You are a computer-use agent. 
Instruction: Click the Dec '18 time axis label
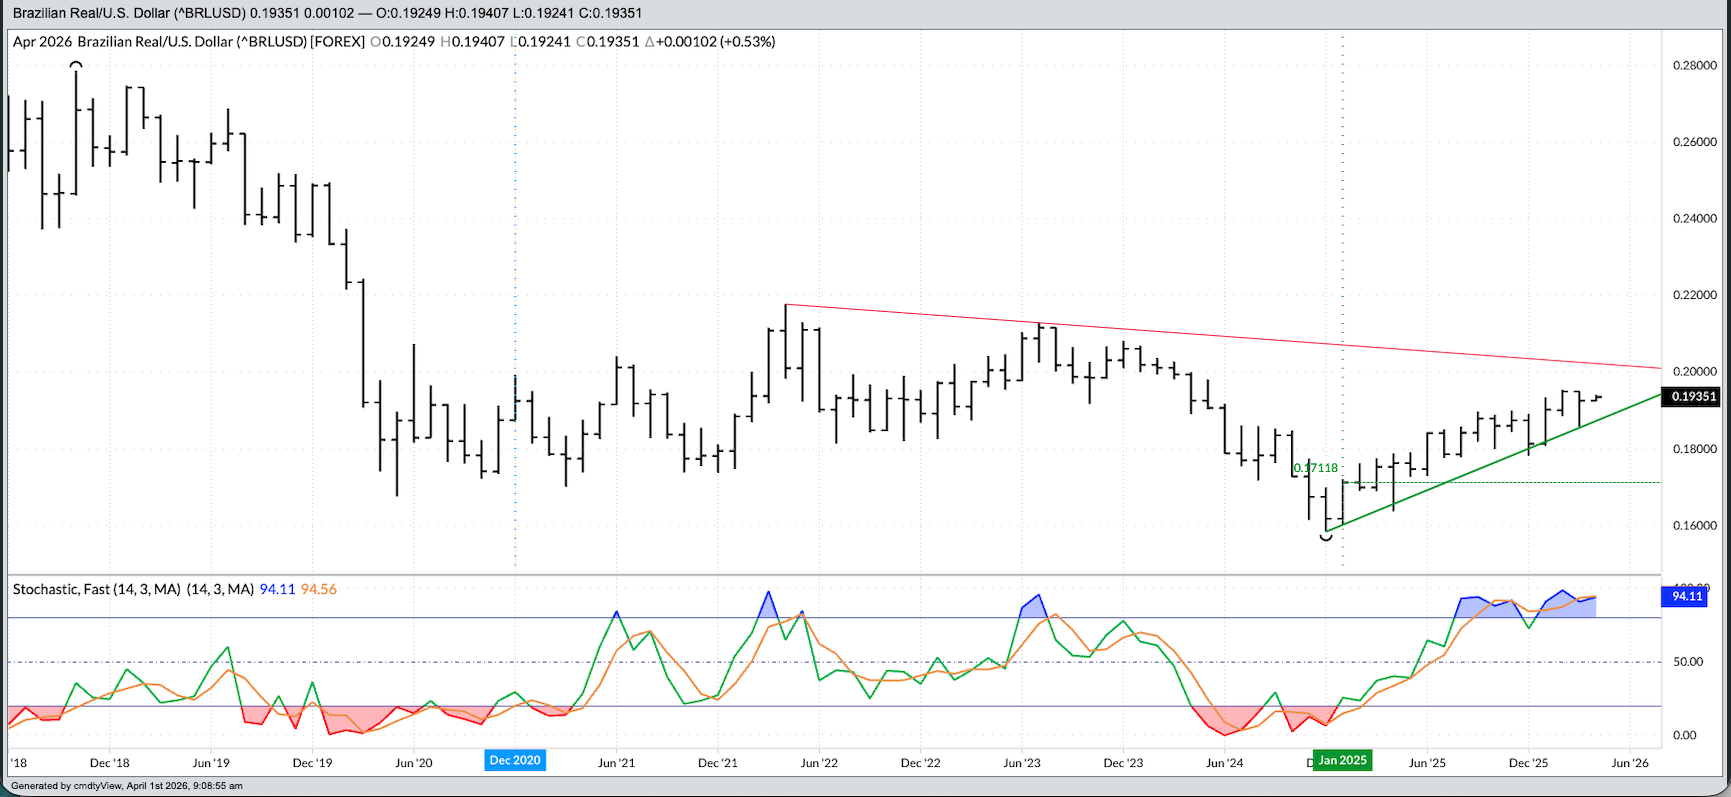[x=109, y=763]
